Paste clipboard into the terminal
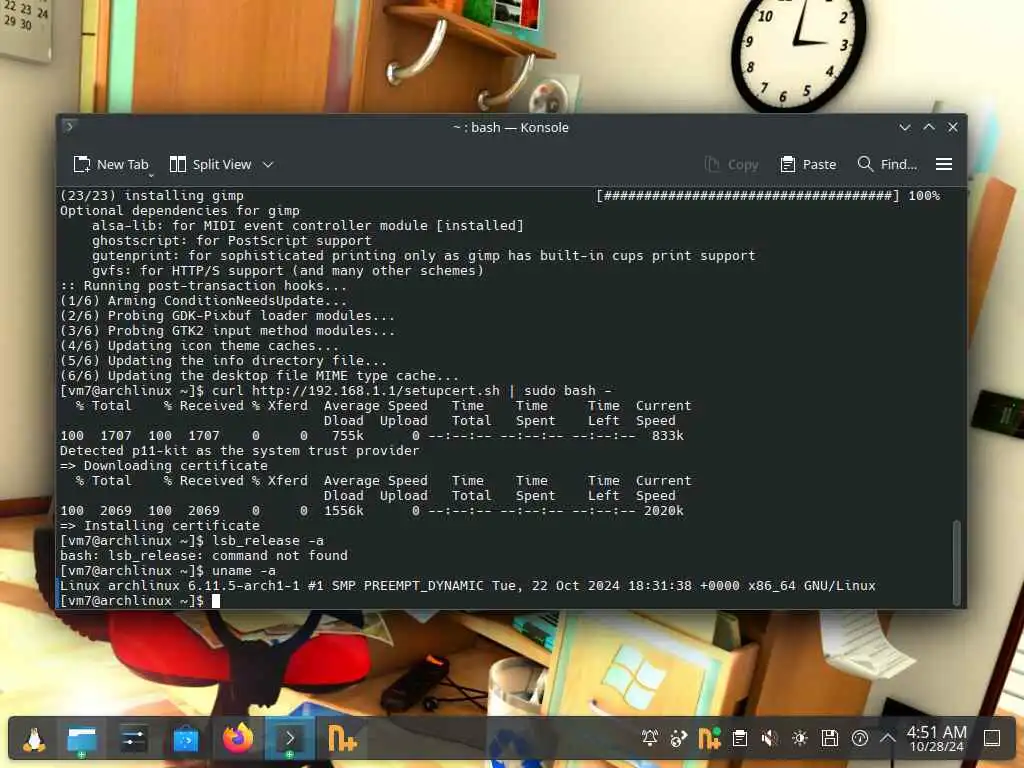This screenshot has width=1024, height=768. (808, 165)
